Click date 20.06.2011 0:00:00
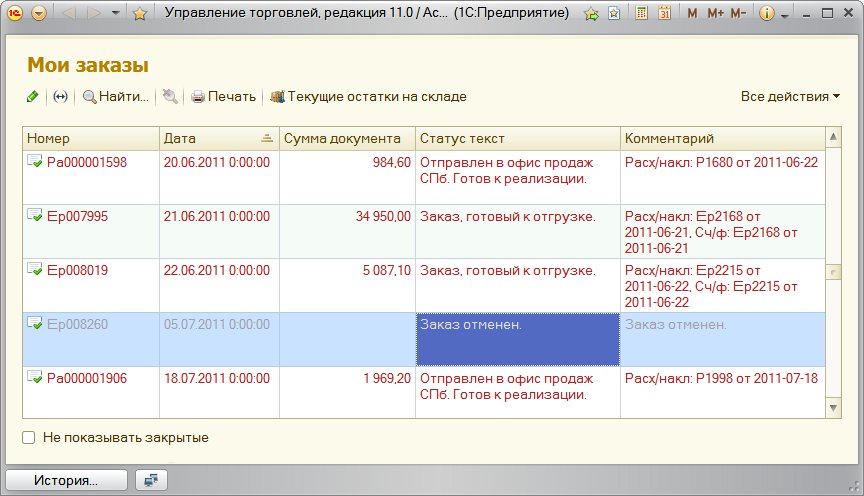 (217, 162)
